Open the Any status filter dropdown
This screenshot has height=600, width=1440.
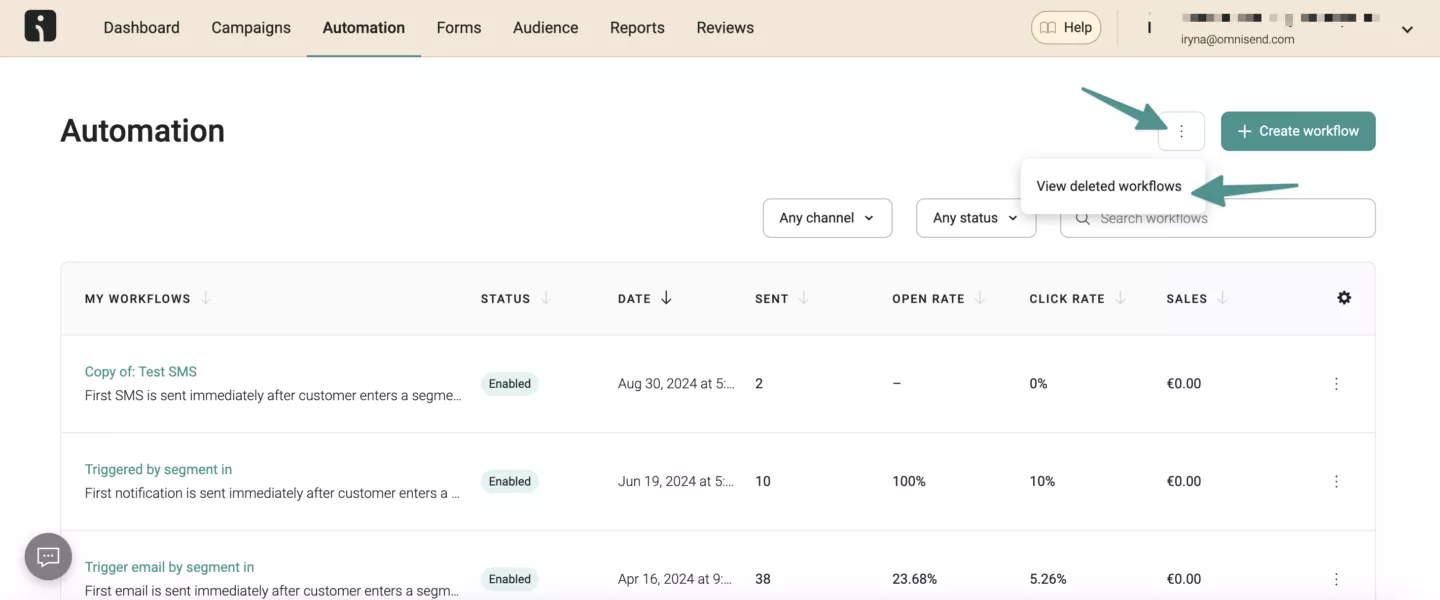click(976, 218)
